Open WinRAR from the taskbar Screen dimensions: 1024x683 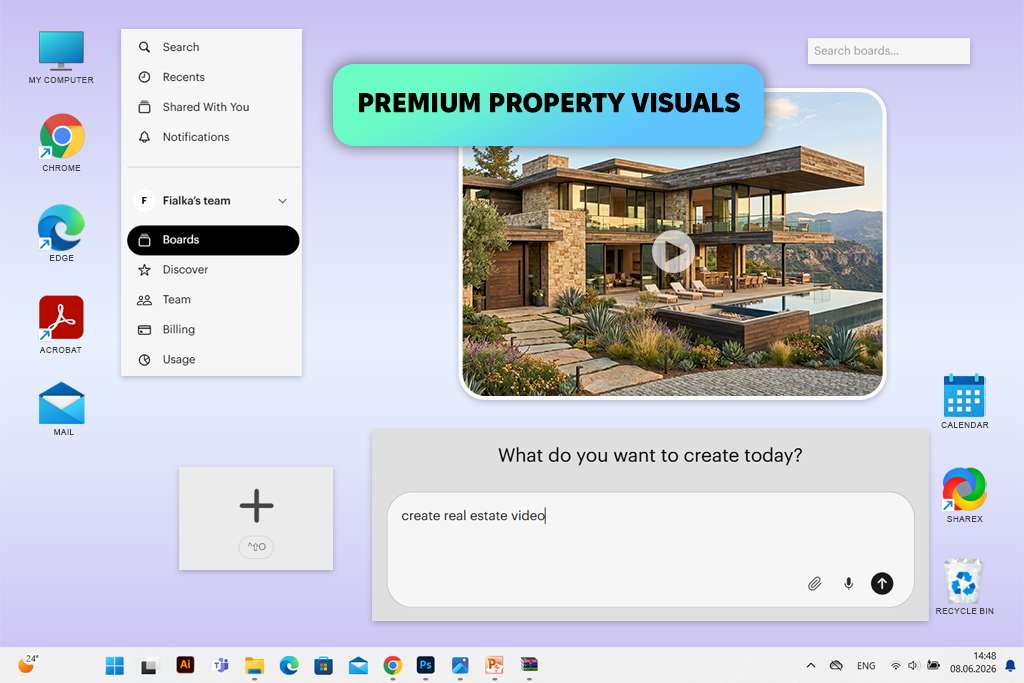click(x=529, y=665)
